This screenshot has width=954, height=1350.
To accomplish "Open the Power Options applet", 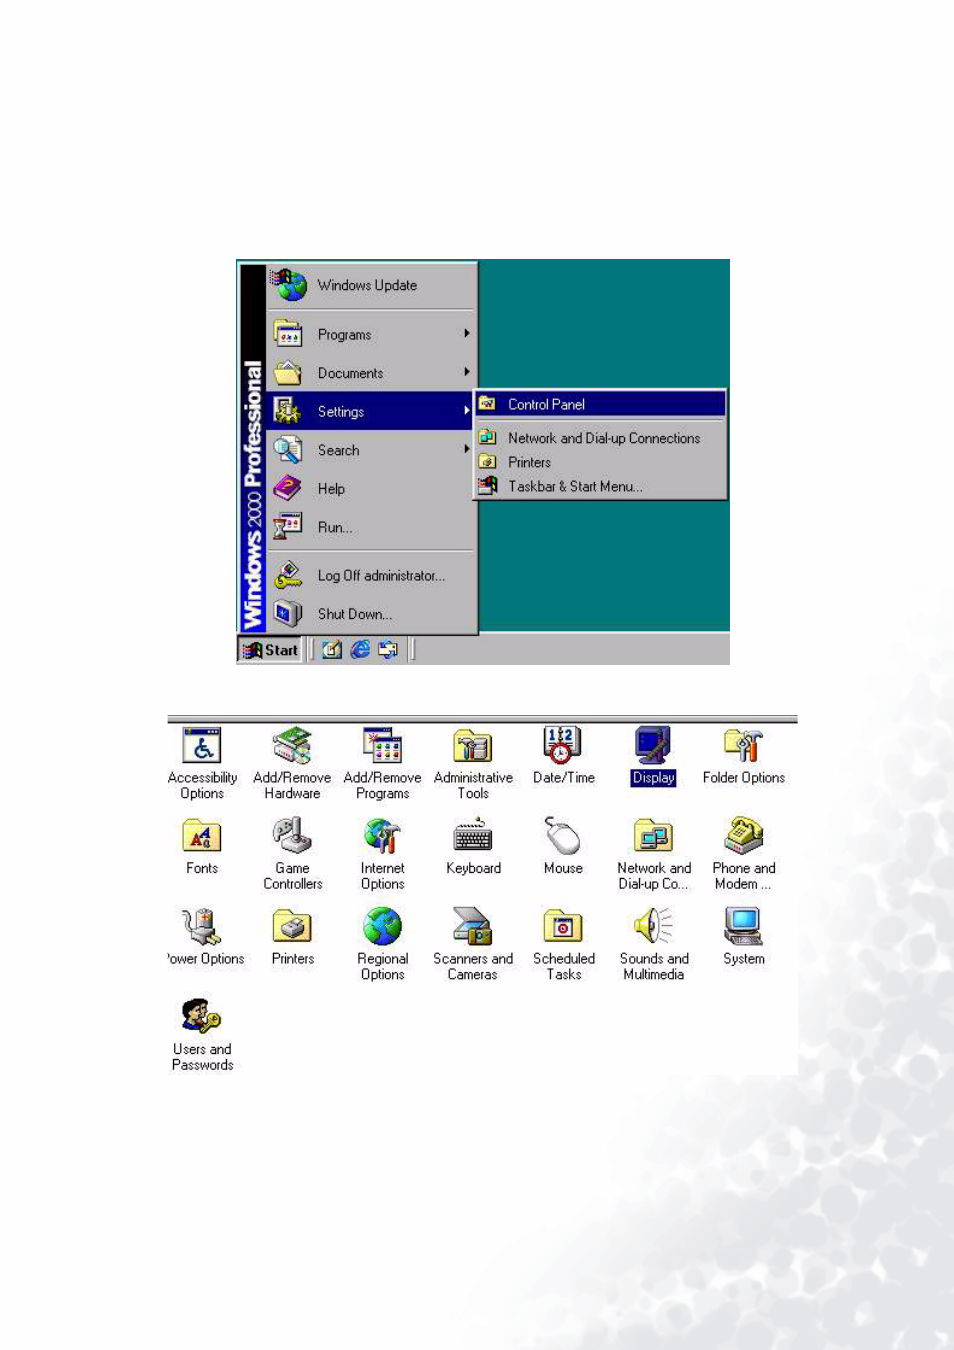I will point(205,937).
